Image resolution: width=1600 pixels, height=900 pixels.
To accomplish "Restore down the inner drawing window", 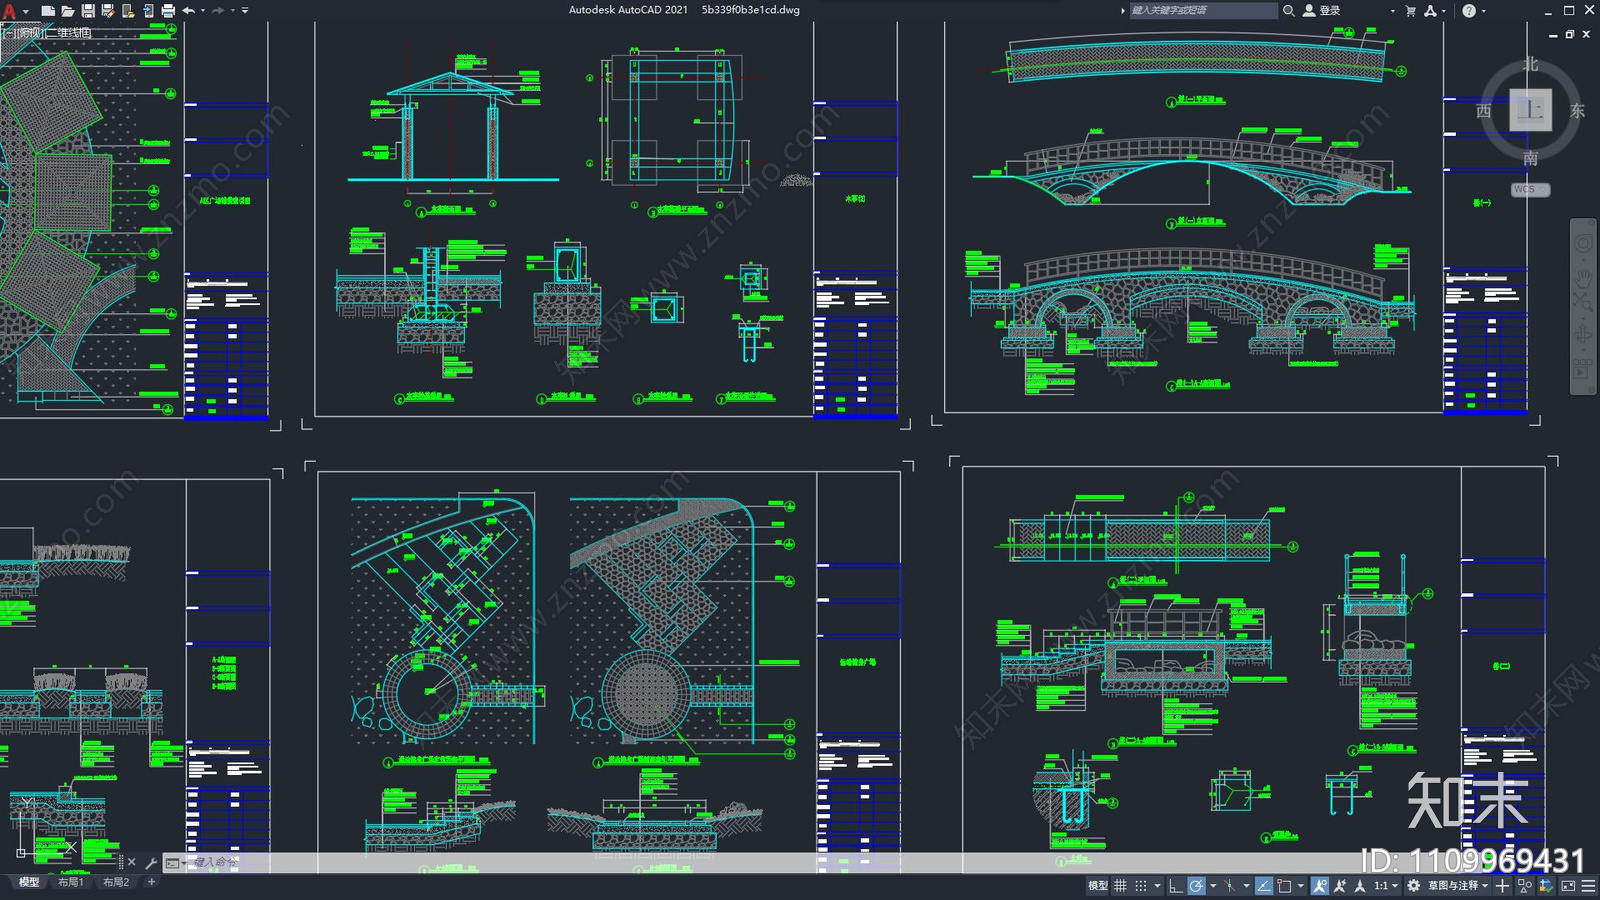I will [1570, 34].
